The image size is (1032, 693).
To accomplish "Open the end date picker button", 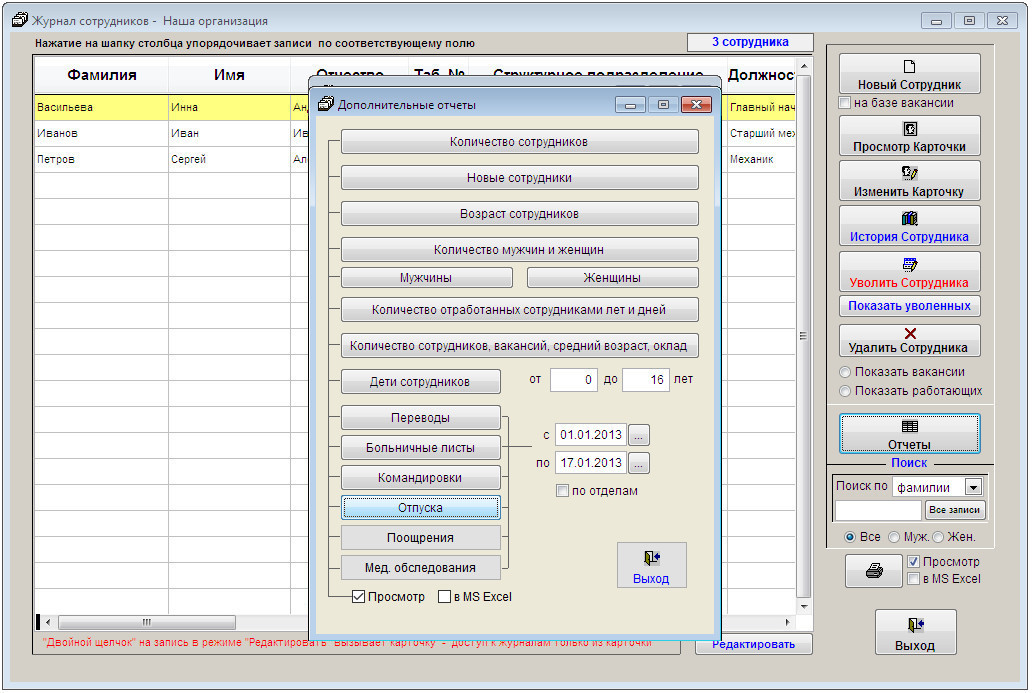I will click(x=640, y=463).
